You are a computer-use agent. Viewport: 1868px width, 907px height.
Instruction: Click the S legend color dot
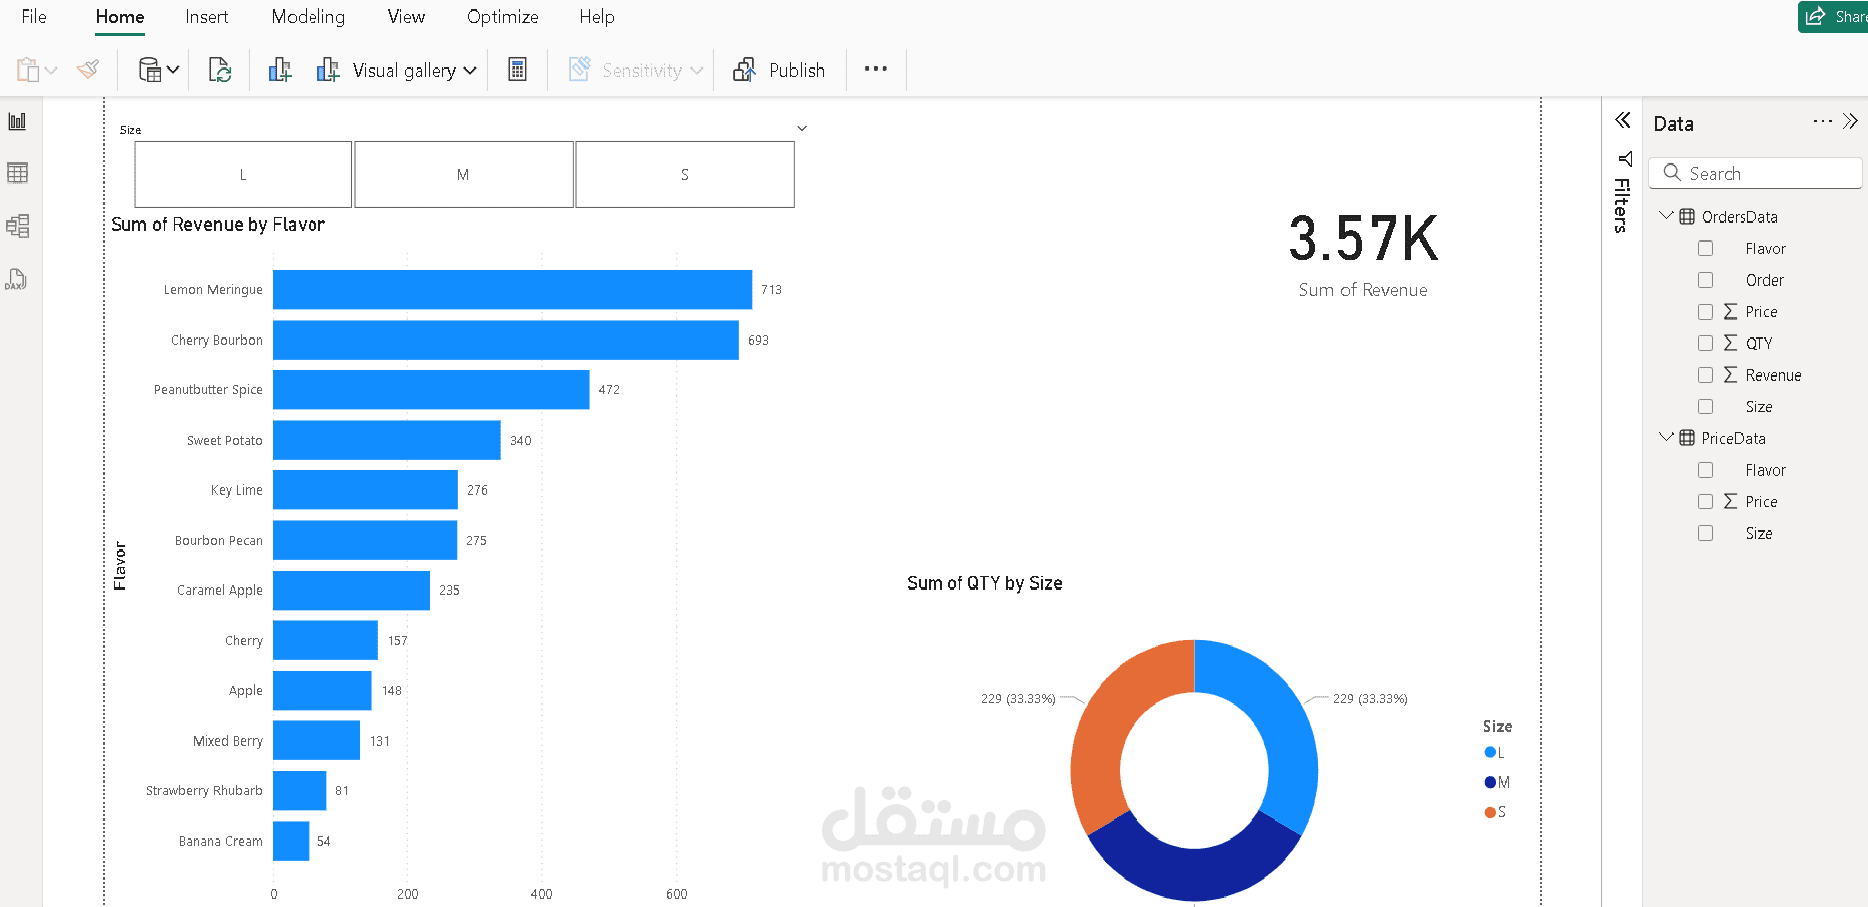pyautogui.click(x=1490, y=812)
